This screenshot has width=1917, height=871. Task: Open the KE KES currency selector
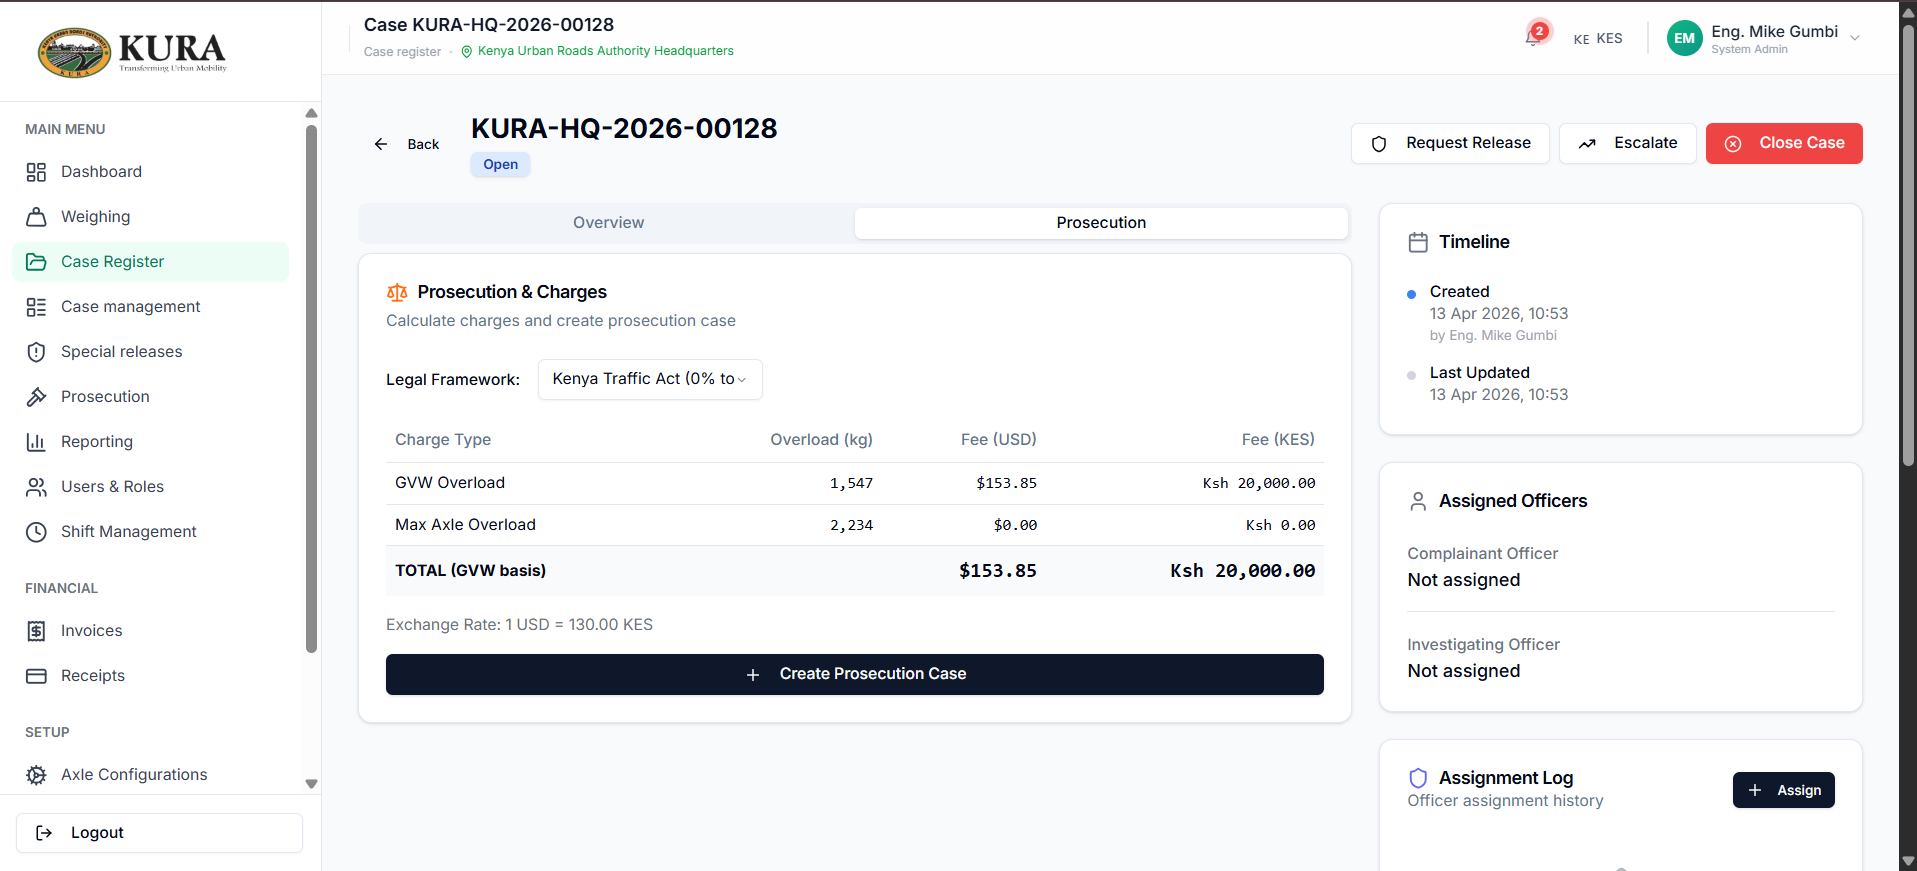pos(1598,38)
